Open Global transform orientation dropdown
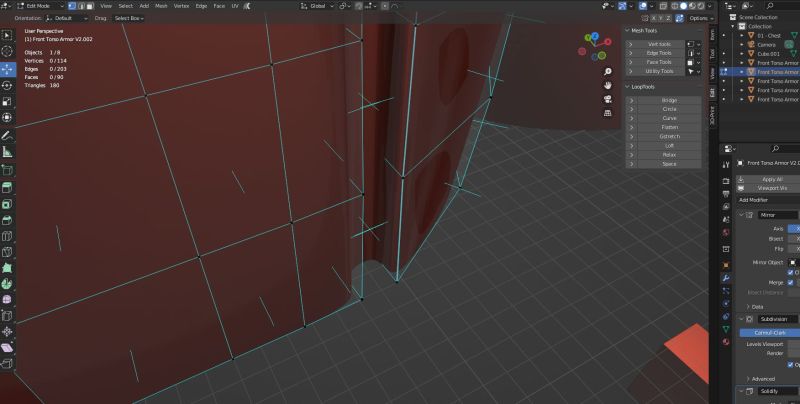This screenshot has width=800, height=404. tap(317, 6)
